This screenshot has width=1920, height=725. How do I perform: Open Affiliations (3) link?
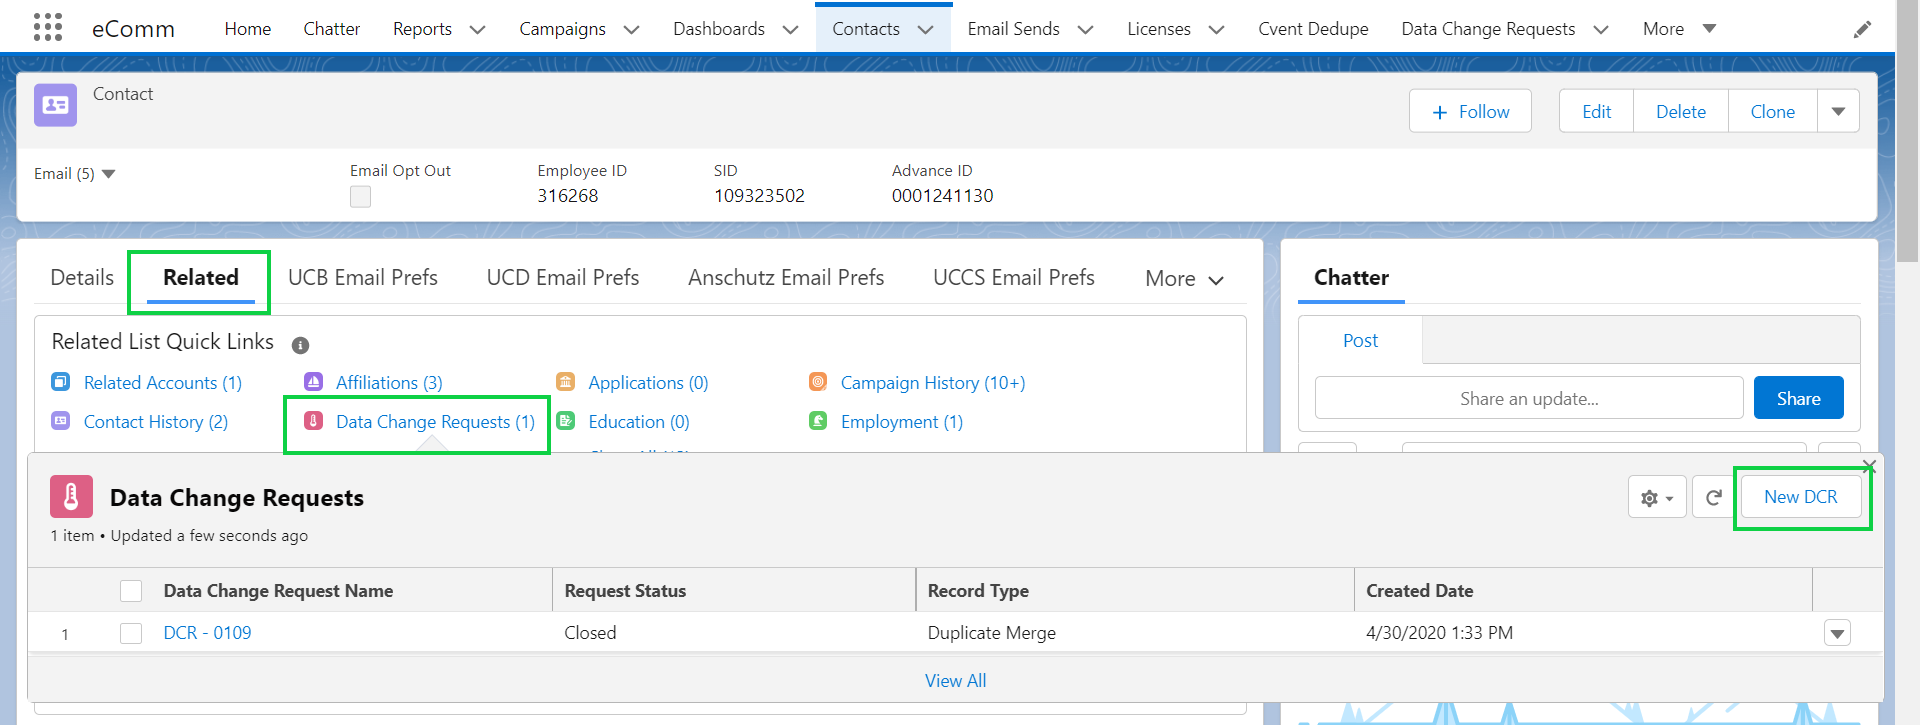[389, 383]
